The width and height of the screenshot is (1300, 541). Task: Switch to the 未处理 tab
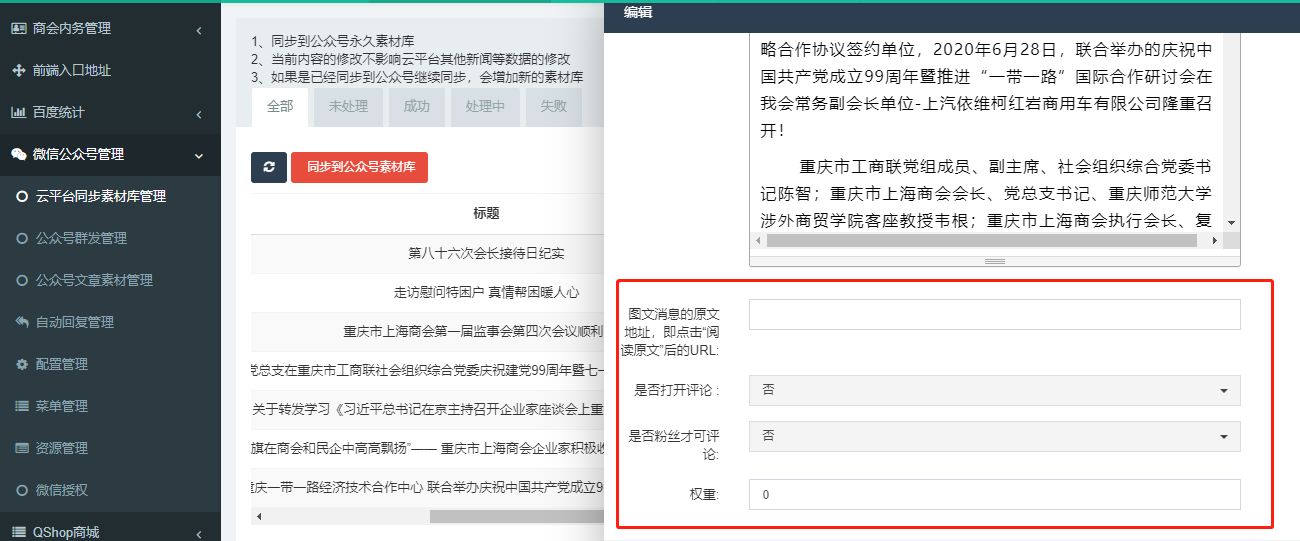coord(348,106)
